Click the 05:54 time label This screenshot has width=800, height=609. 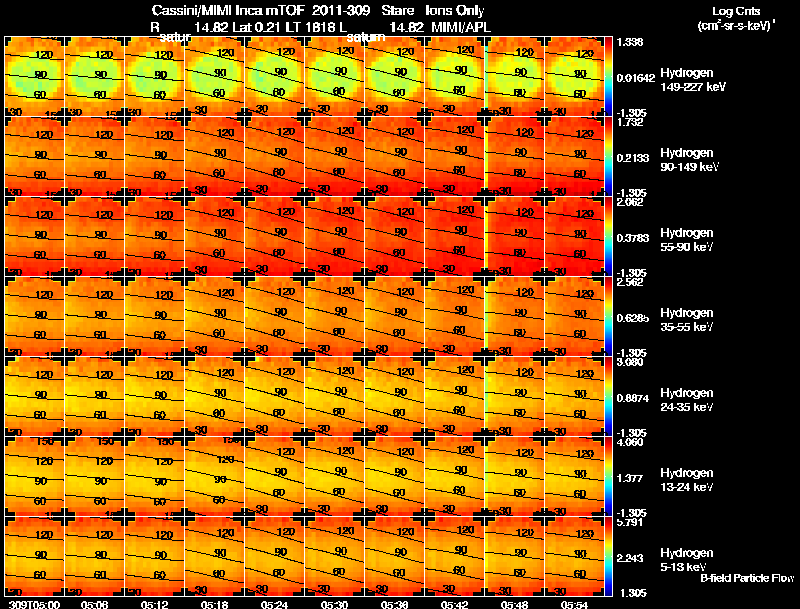[574, 604]
